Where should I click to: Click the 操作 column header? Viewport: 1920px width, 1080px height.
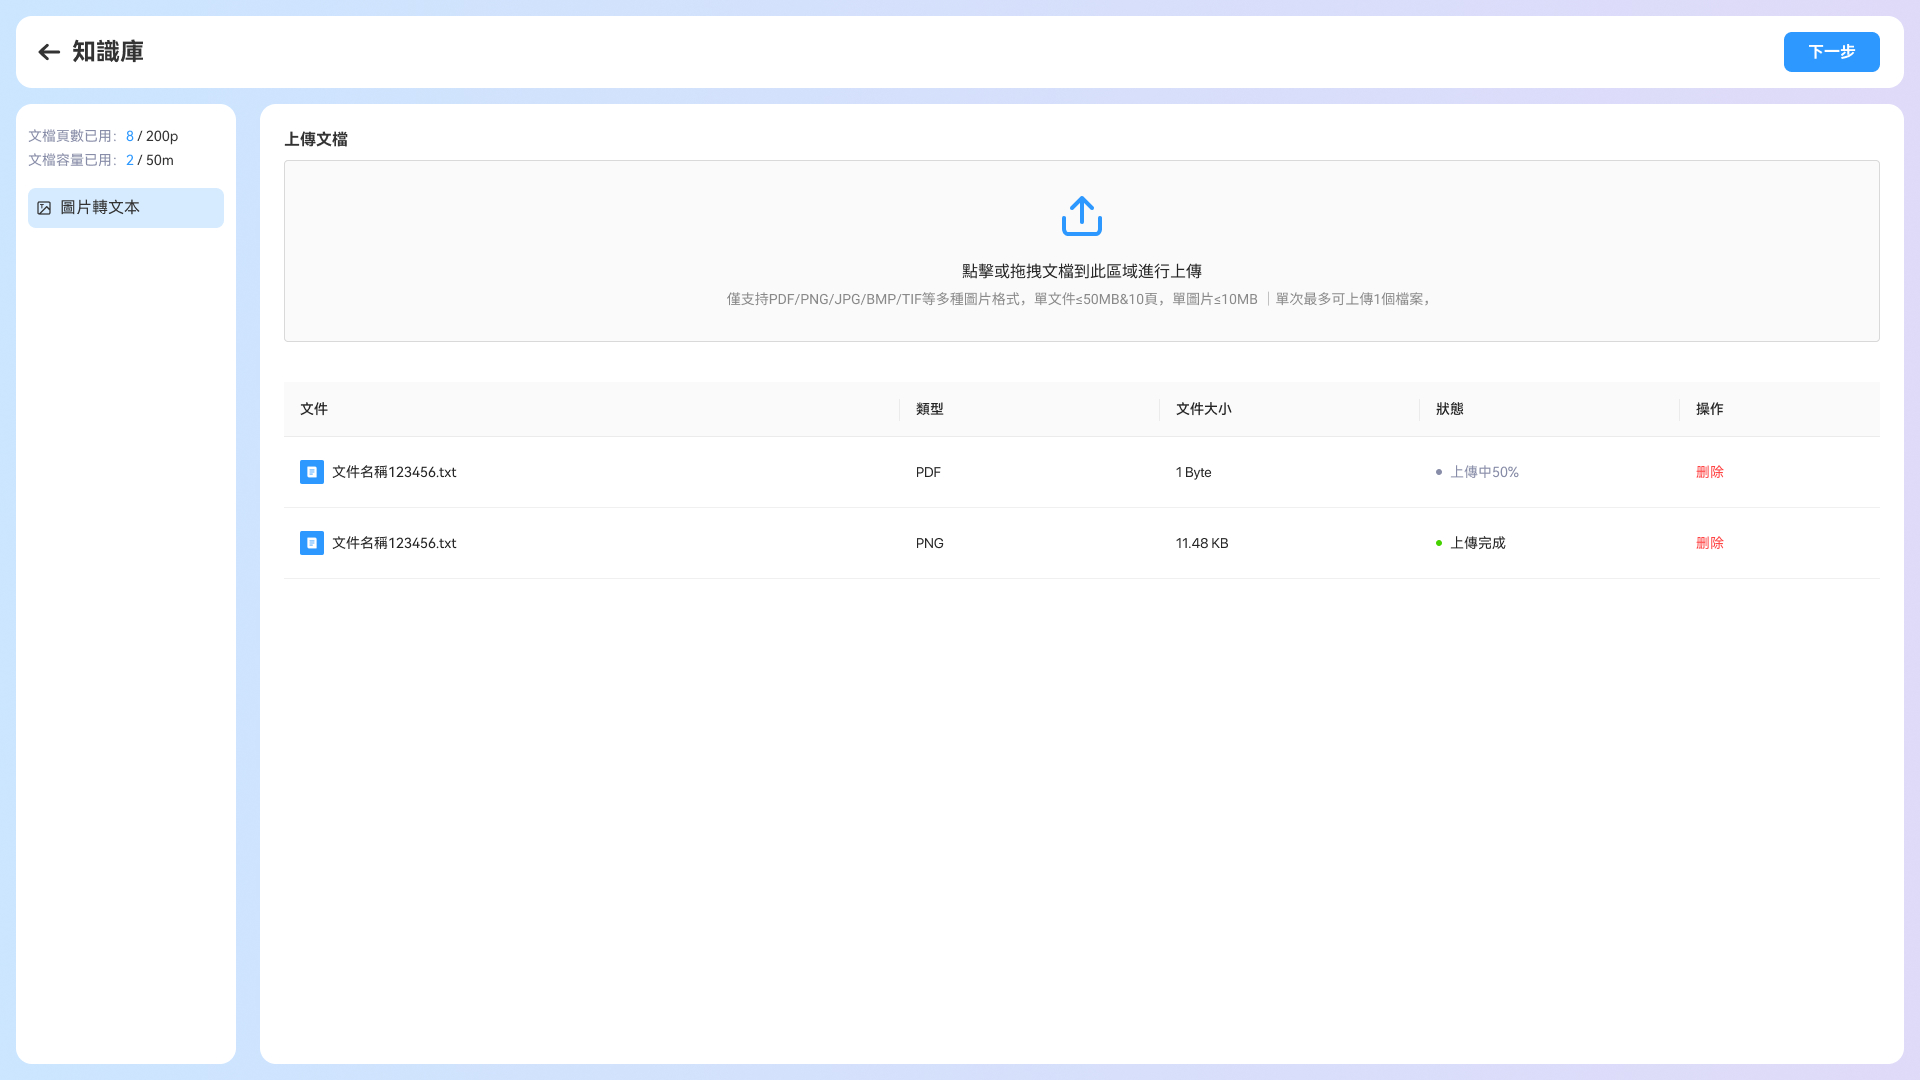(1709, 409)
